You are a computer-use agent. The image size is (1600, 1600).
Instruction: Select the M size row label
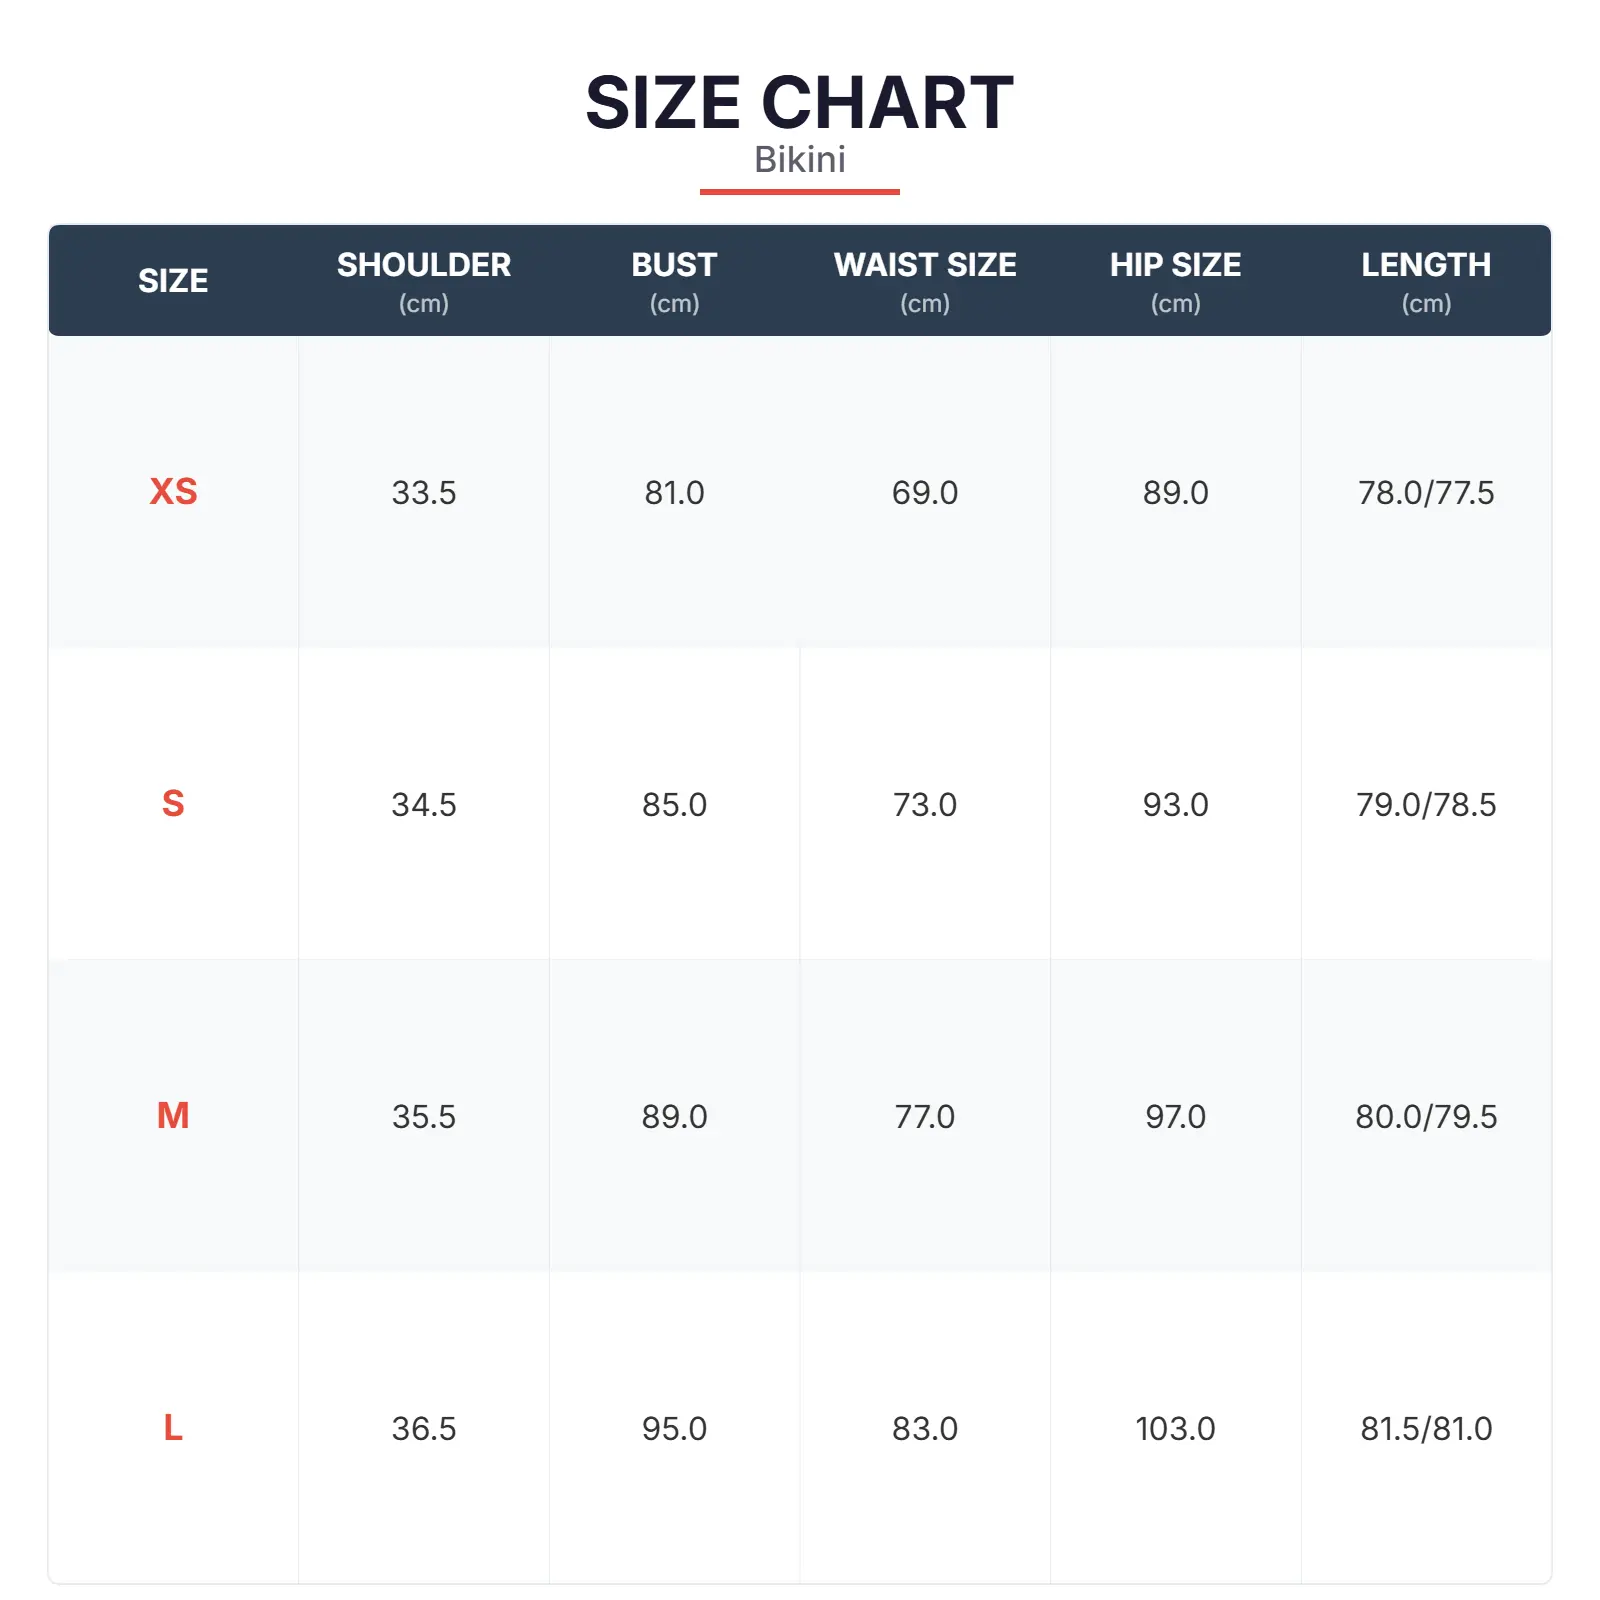173,1116
